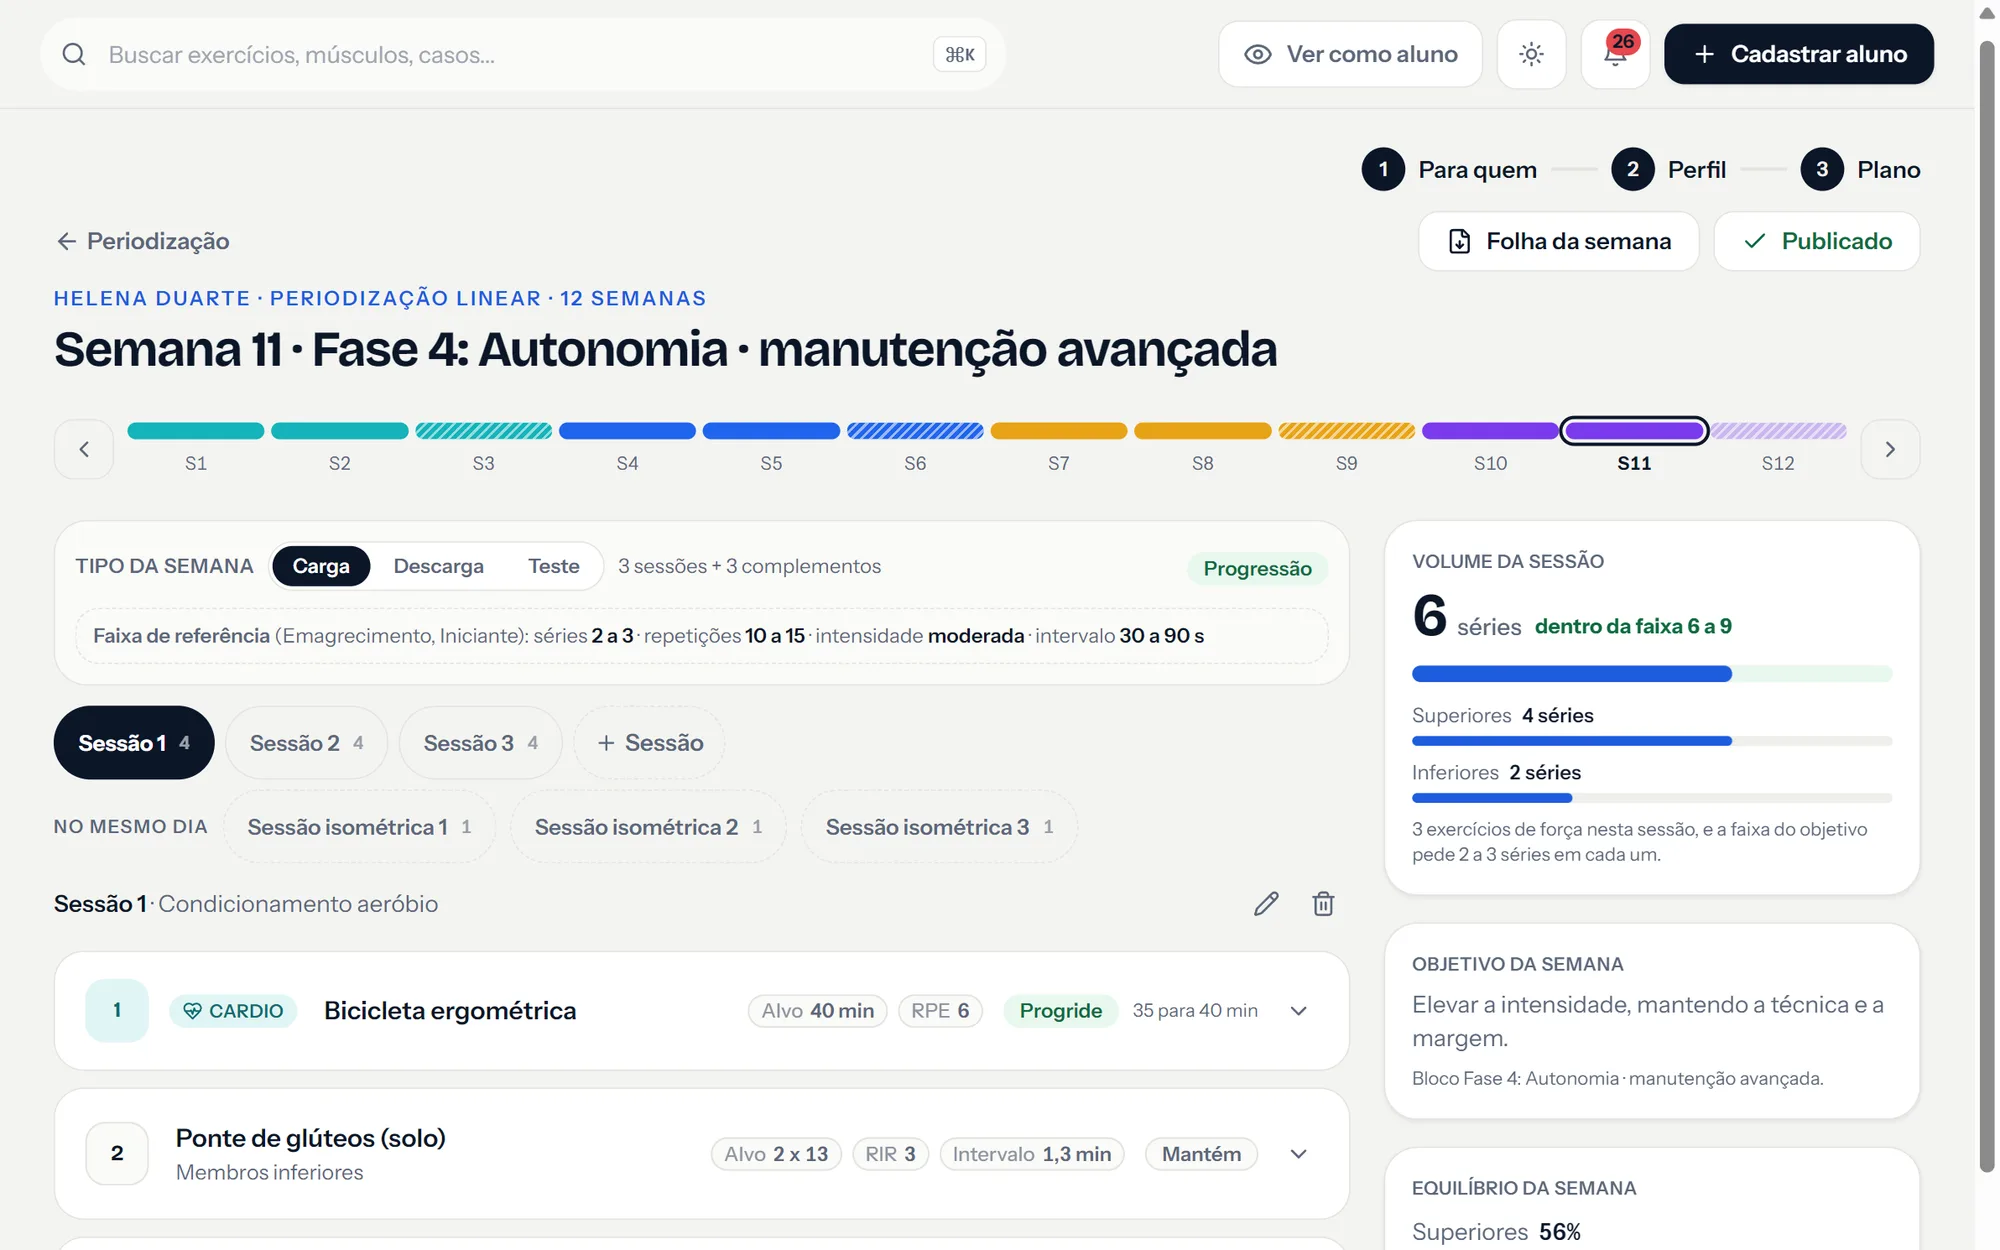Expand the Bicicleta ergométrica row chevron

point(1298,1011)
